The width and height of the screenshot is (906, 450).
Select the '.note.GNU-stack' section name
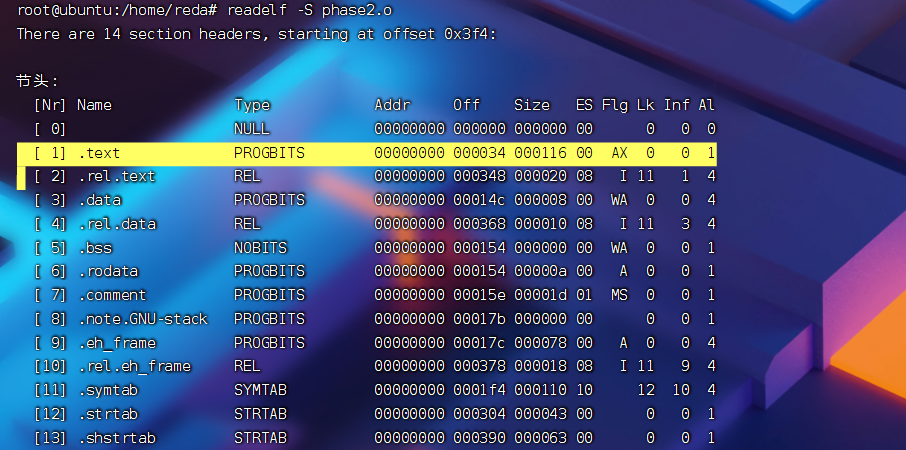tap(143, 319)
